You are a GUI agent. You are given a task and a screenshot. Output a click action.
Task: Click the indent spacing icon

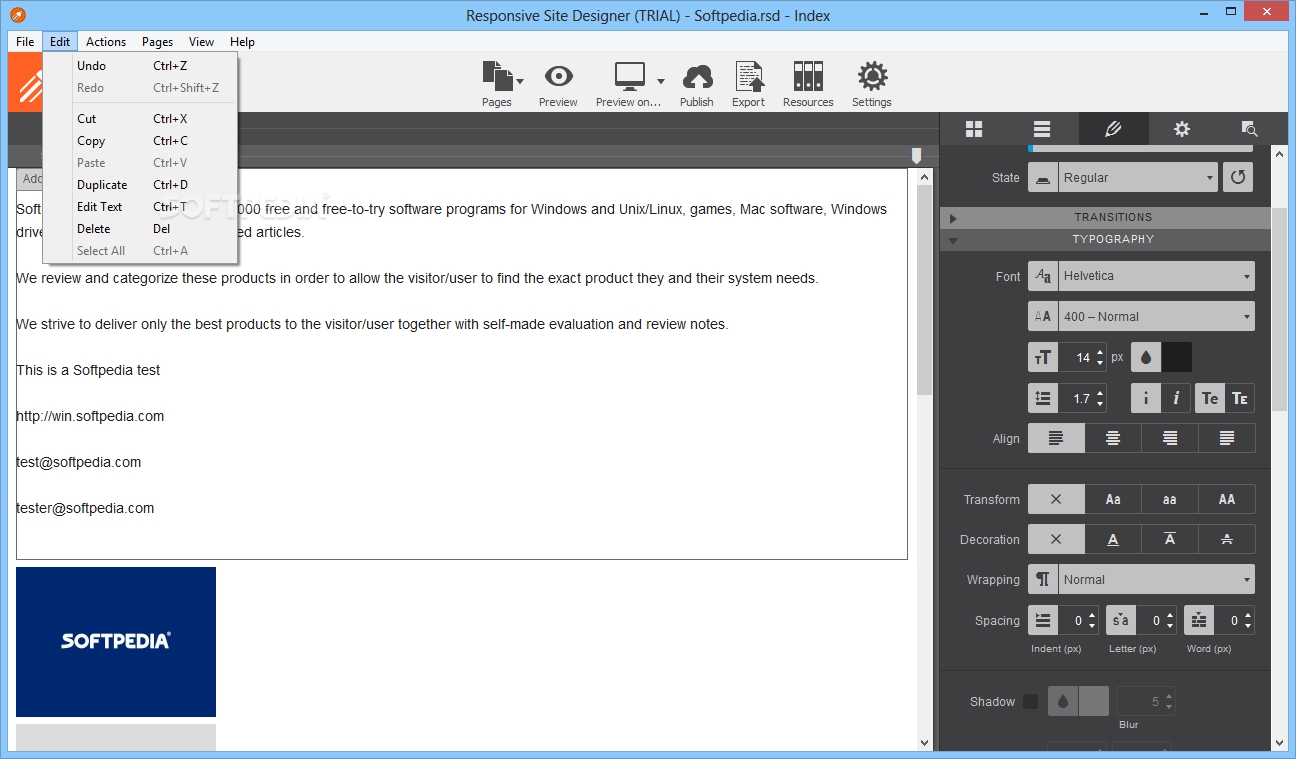click(x=1043, y=620)
